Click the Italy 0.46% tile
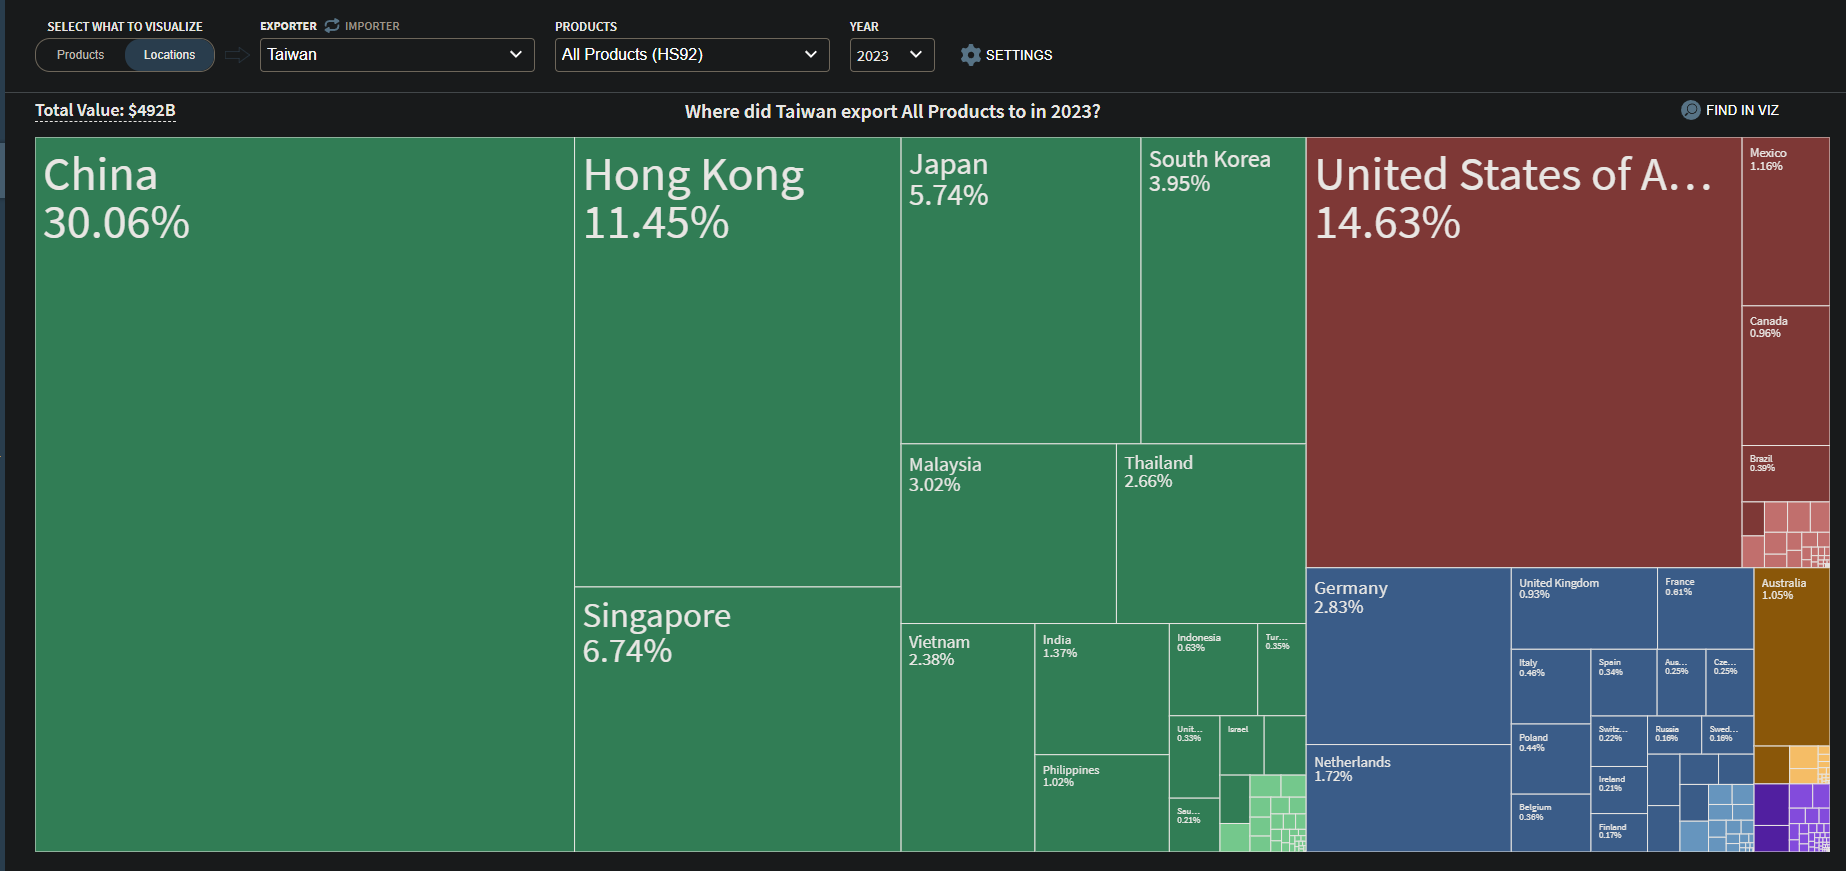This screenshot has height=871, width=1846. 1551,686
